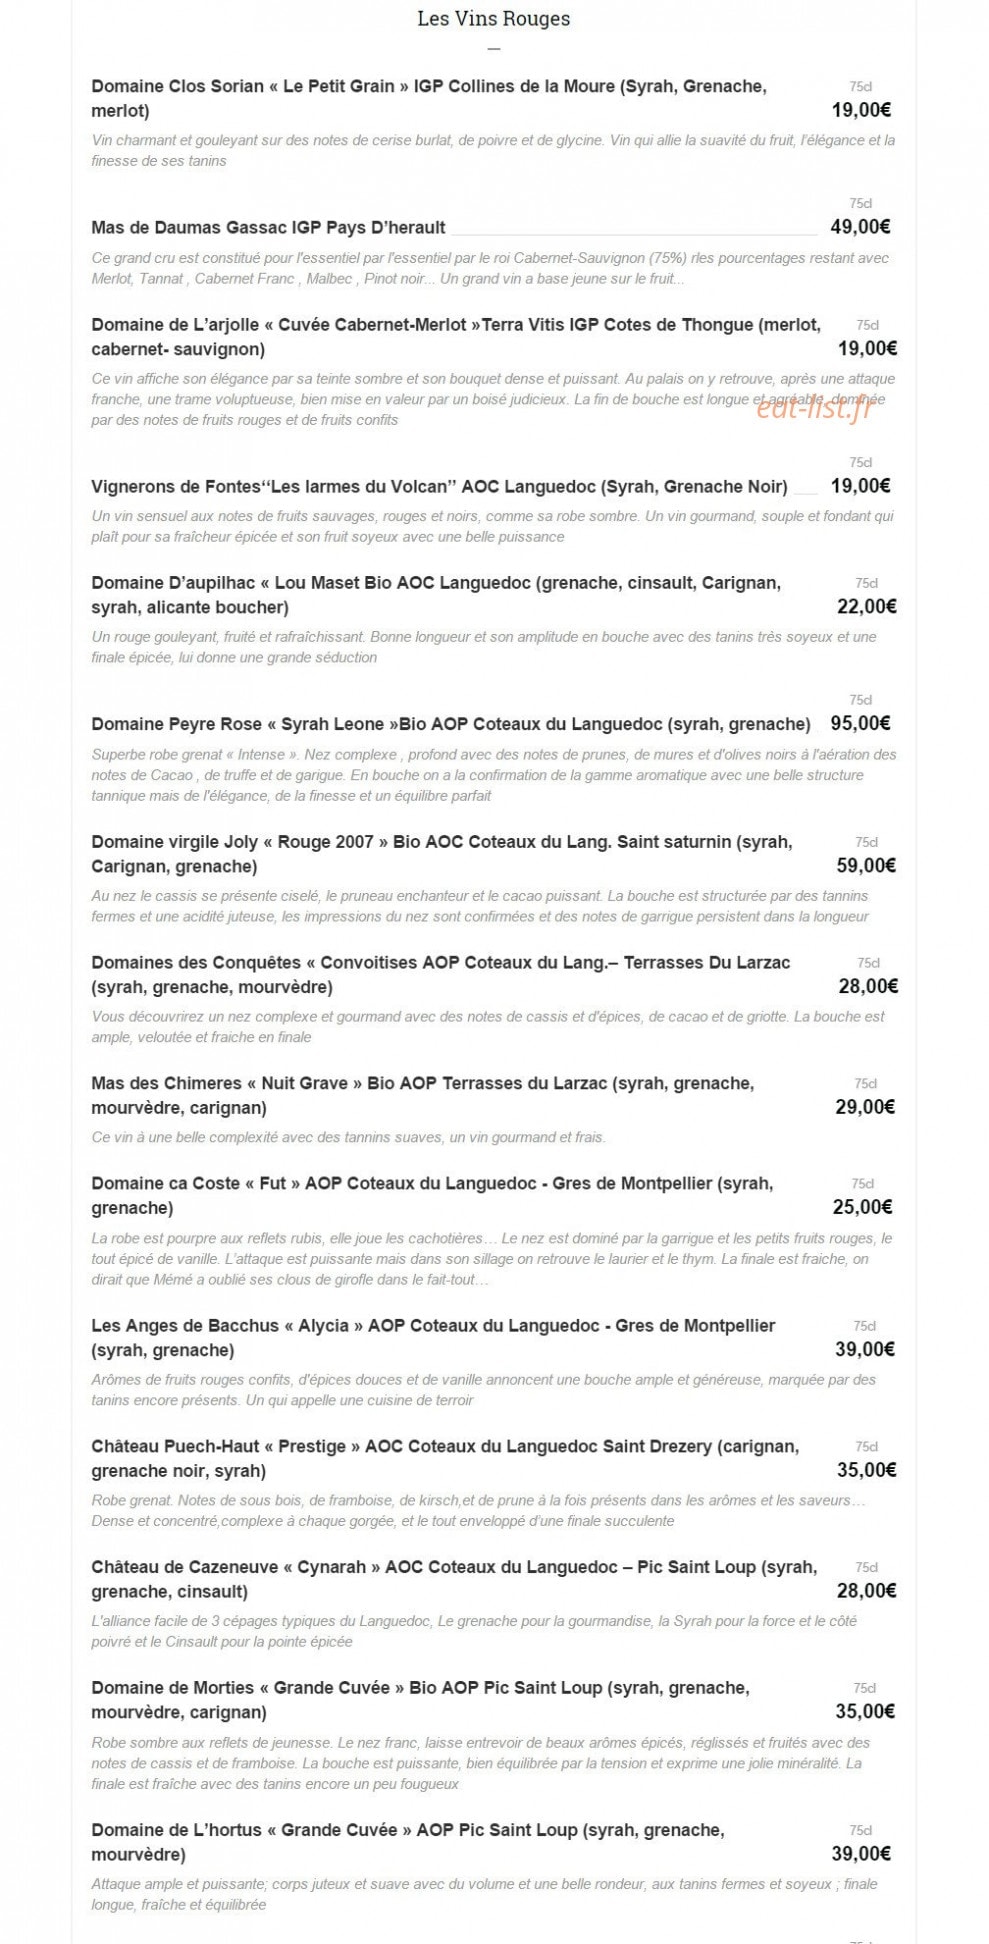Select Domaine de Morties Grande Cuvée wine

pos(420,1700)
